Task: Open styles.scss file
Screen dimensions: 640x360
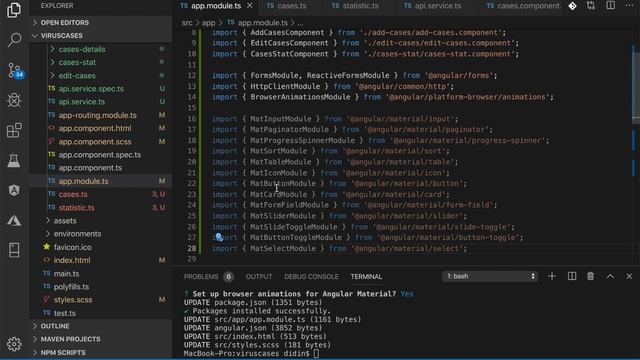Action: pos(73,300)
